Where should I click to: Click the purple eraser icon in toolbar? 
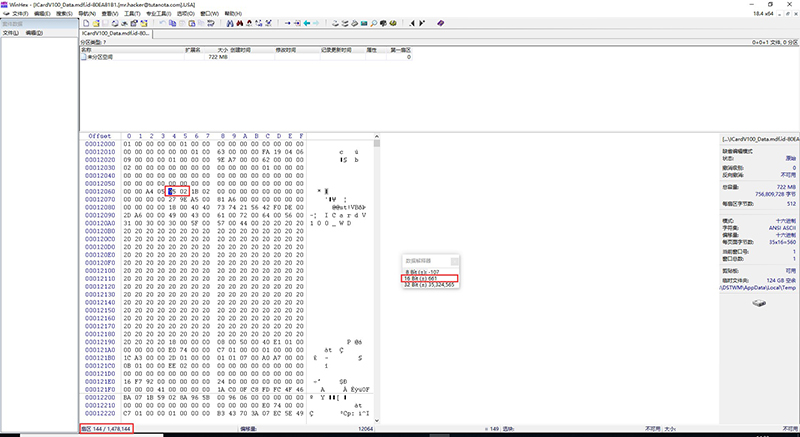441,23
